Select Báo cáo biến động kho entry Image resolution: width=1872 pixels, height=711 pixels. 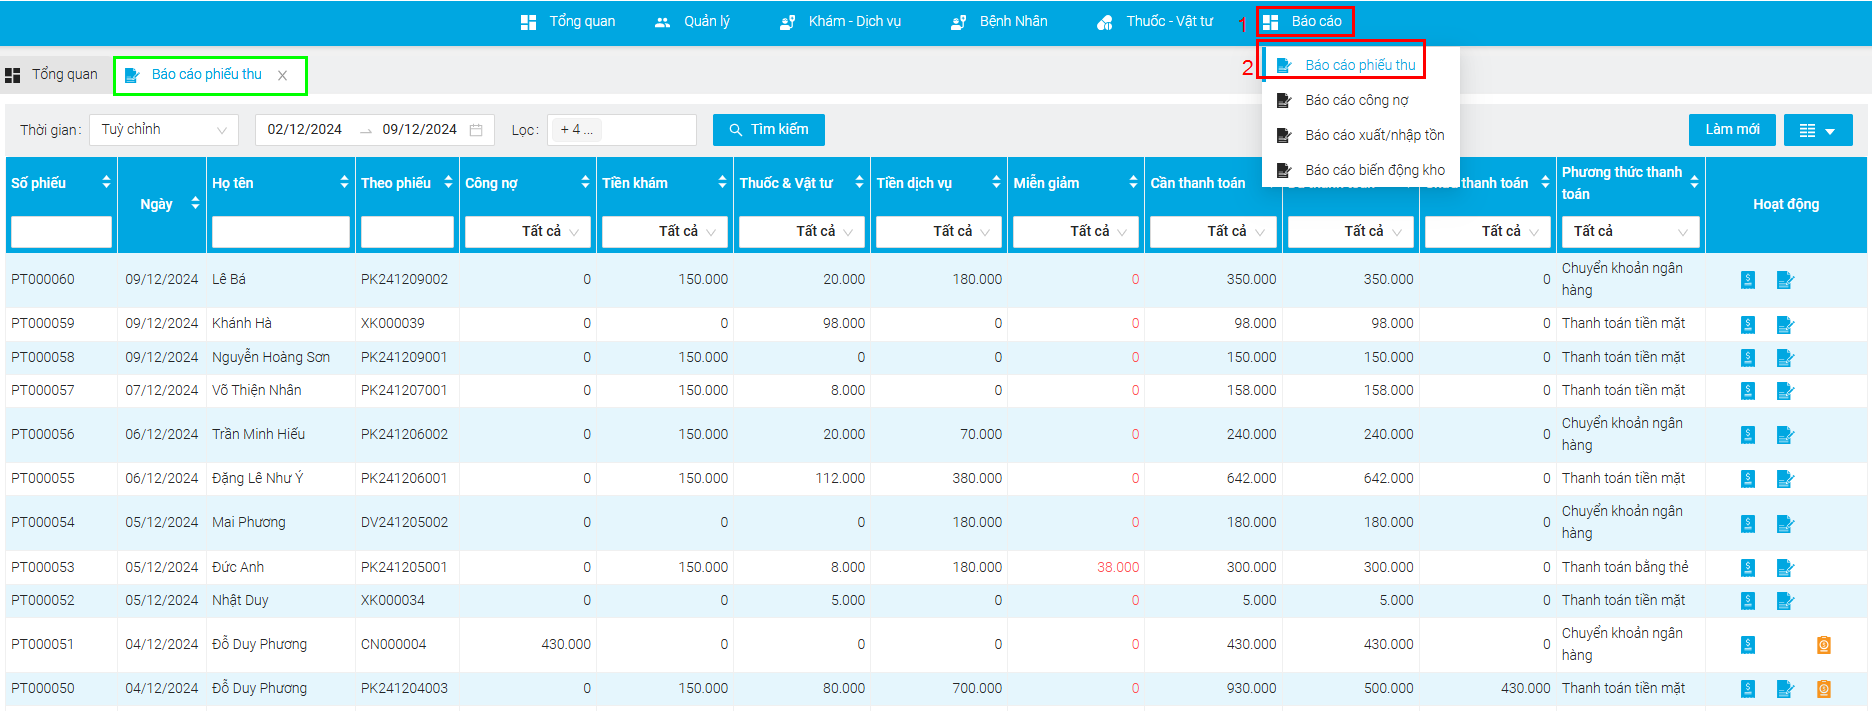[1361, 170]
